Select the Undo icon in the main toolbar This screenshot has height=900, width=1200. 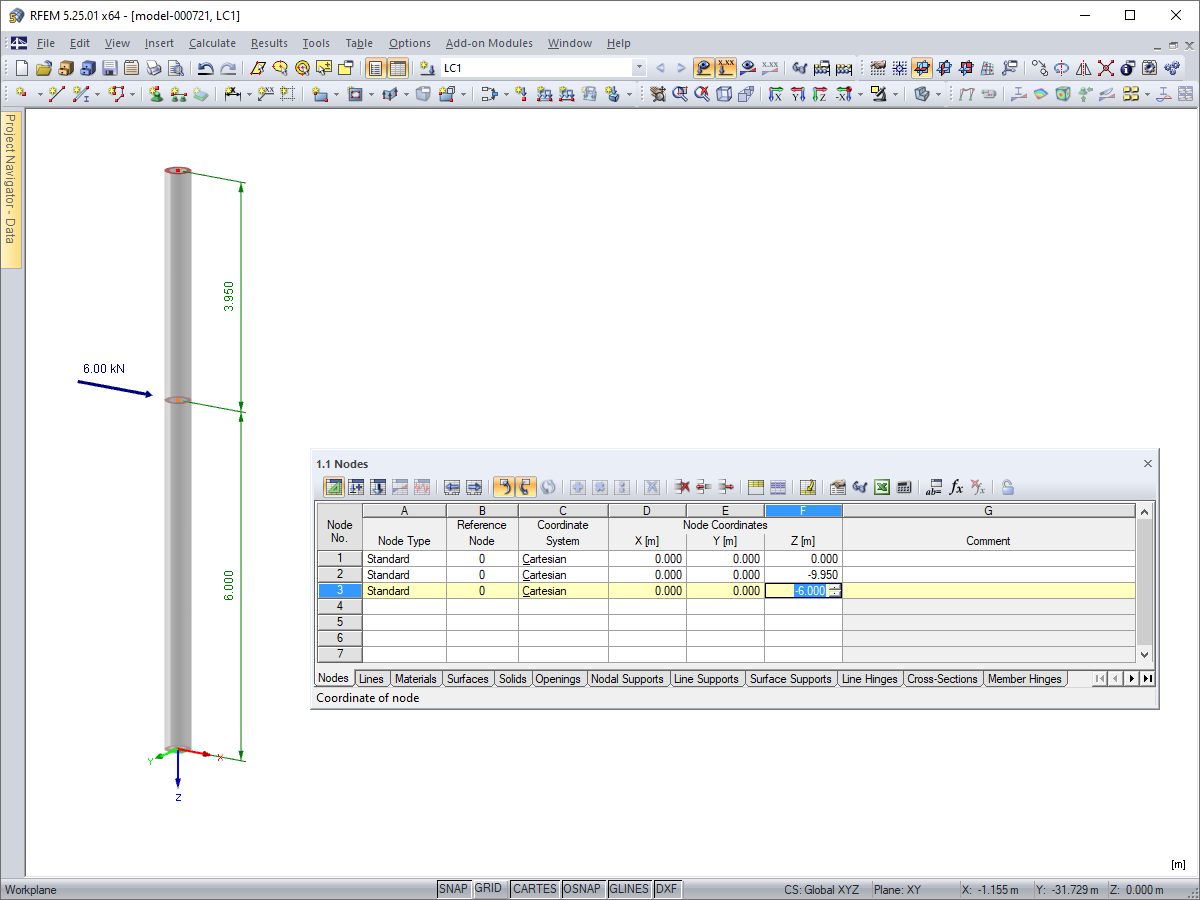(x=207, y=68)
